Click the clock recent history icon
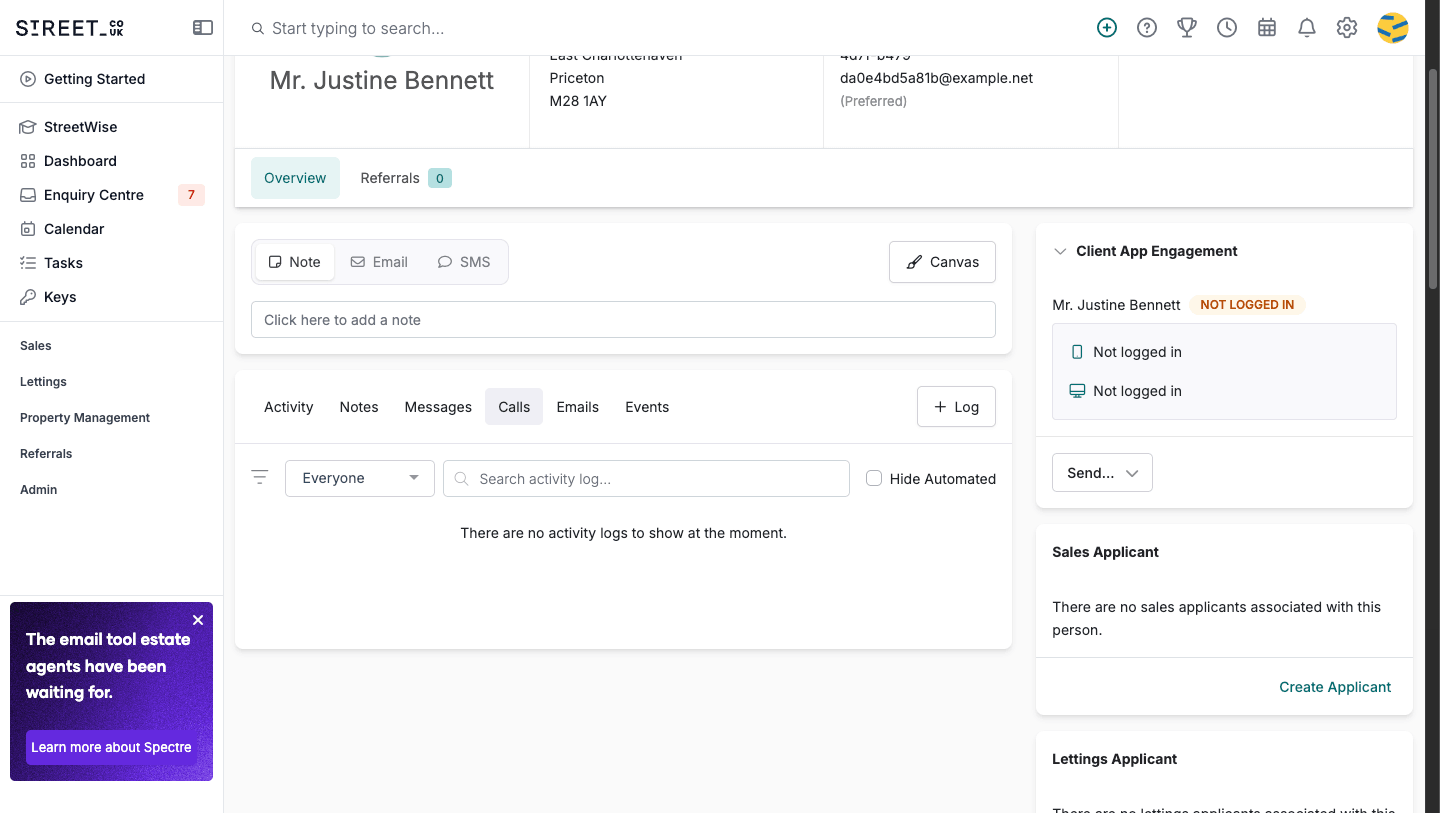The image size is (1440, 813). 1227,28
